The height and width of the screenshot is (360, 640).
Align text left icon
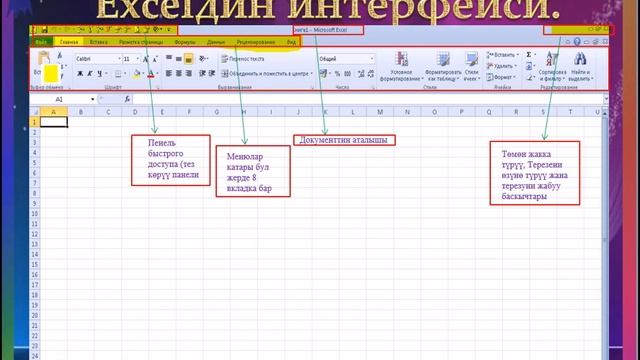[x=169, y=73]
